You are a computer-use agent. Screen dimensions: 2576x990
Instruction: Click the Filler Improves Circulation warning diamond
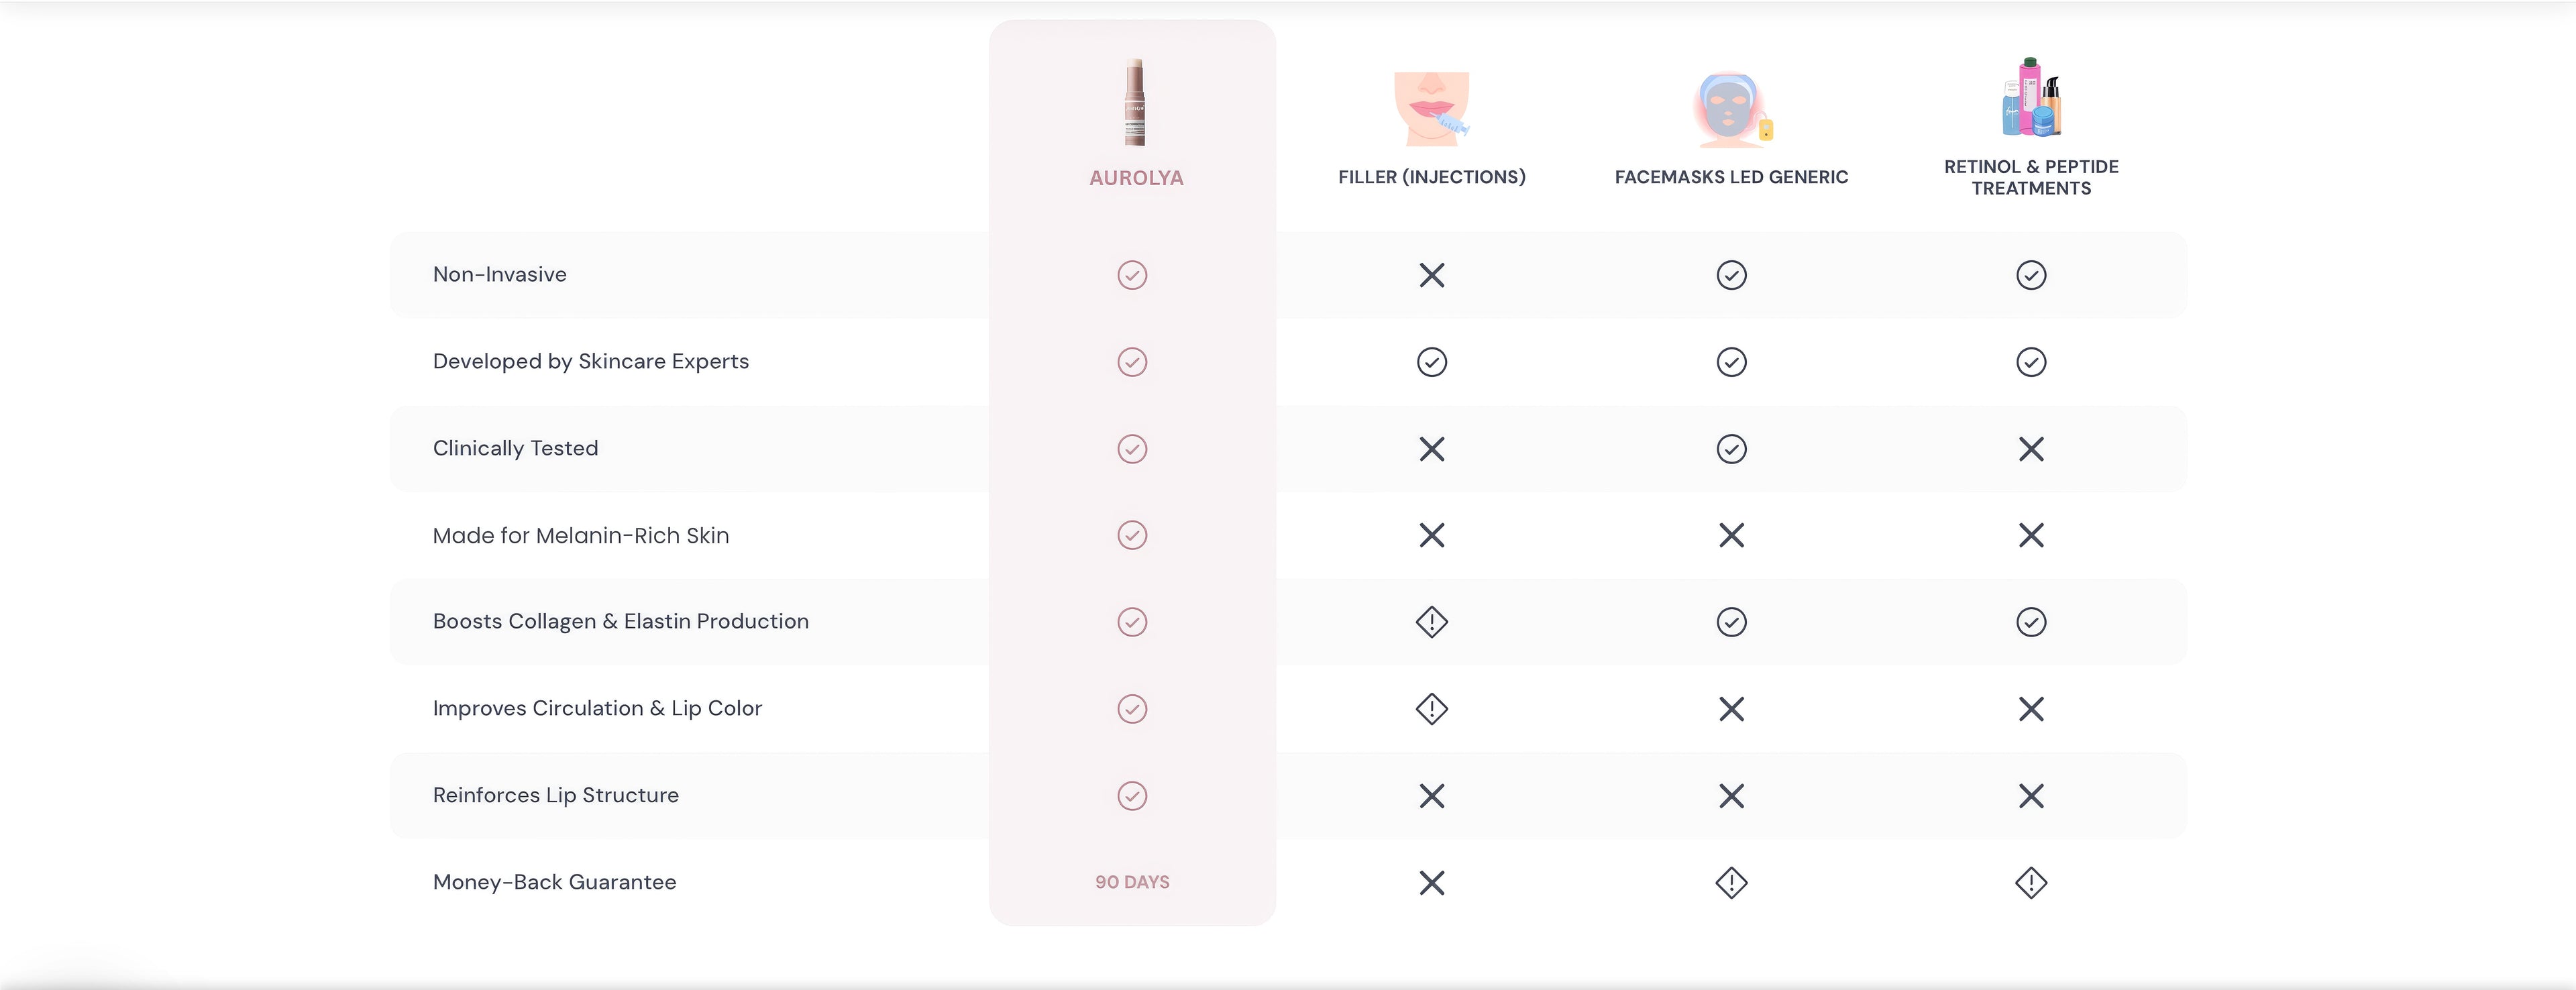[1432, 709]
